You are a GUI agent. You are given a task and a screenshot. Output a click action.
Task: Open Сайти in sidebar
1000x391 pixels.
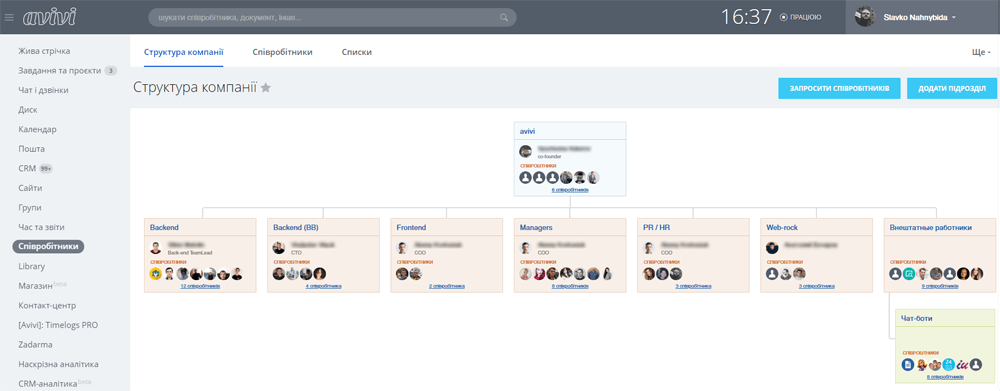click(x=31, y=188)
